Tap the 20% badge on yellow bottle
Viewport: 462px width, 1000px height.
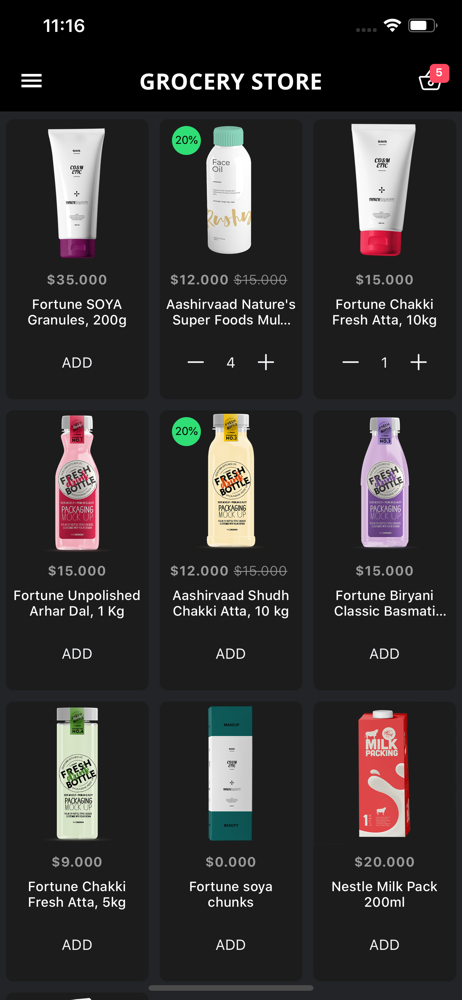pos(186,431)
